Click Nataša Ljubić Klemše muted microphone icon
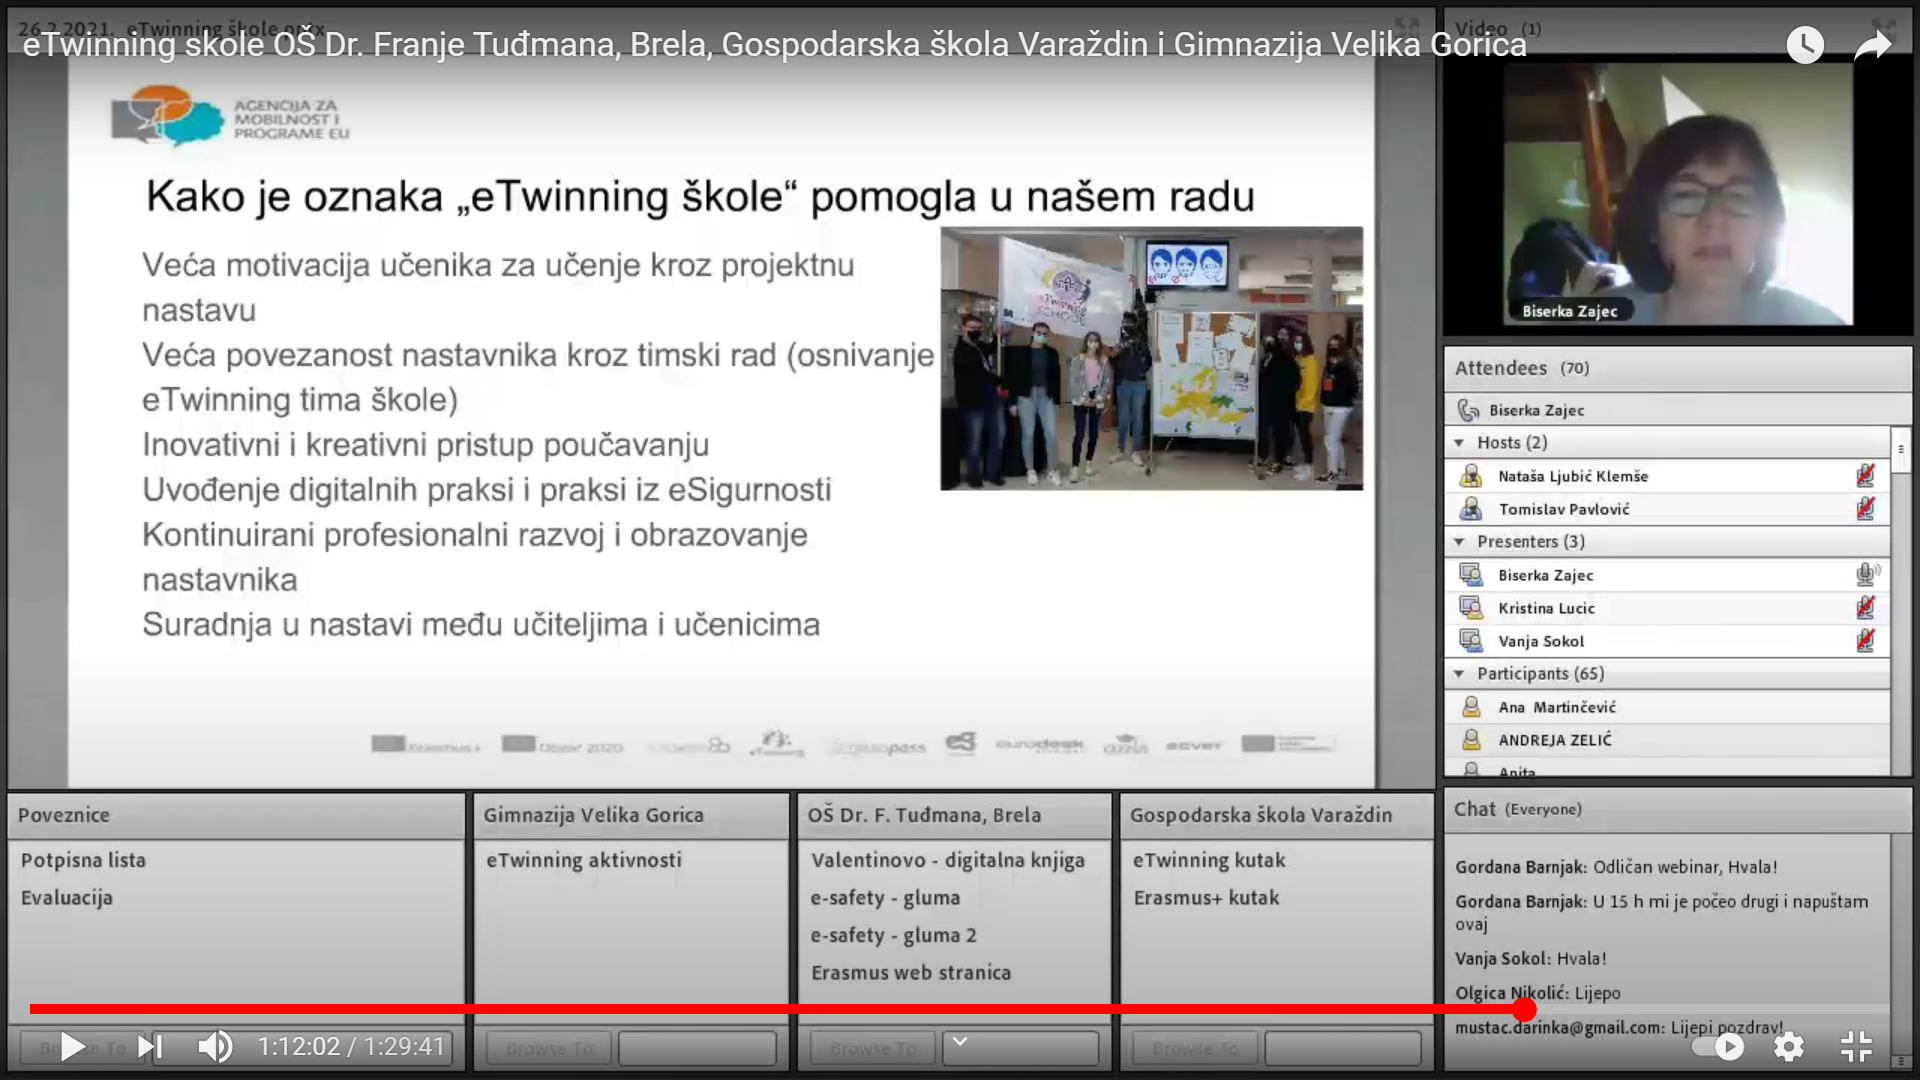 tap(1865, 476)
